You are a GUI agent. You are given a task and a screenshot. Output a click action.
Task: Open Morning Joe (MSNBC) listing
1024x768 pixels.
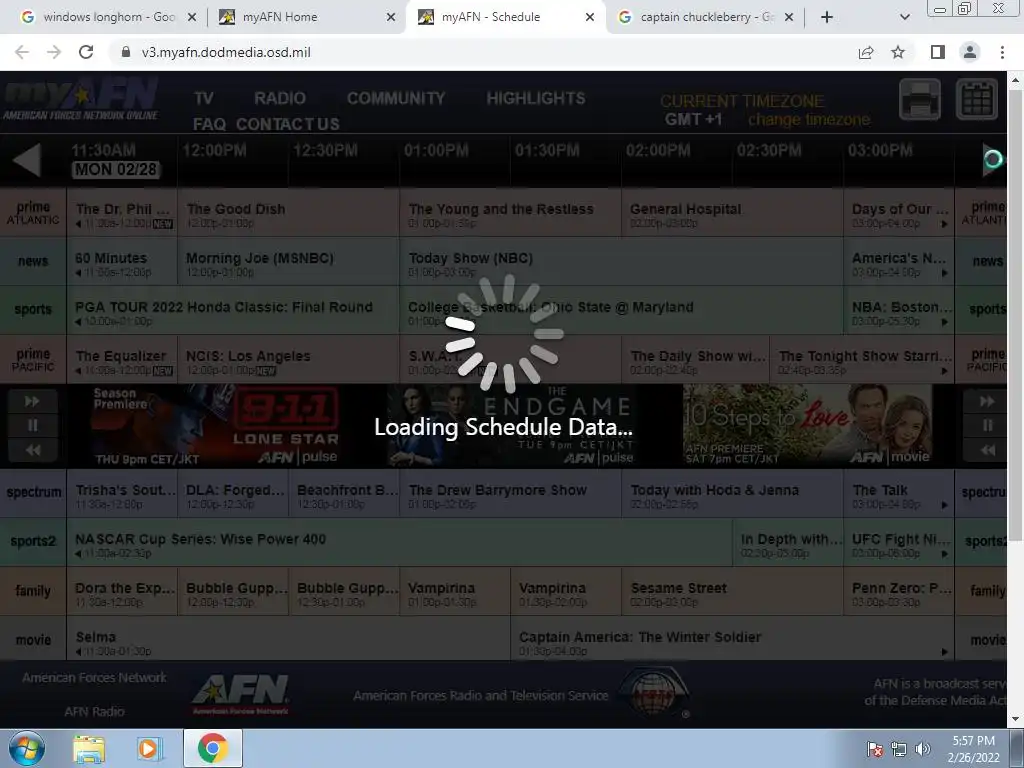288,261
